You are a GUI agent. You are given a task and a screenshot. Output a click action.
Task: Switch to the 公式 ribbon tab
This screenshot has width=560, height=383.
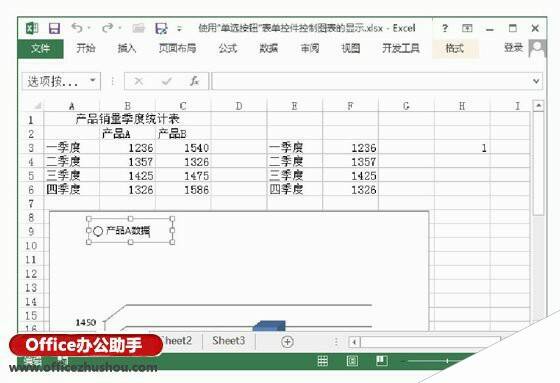click(x=228, y=48)
